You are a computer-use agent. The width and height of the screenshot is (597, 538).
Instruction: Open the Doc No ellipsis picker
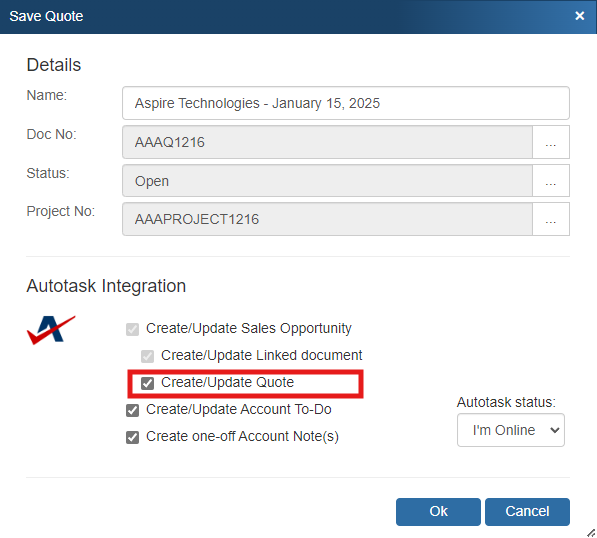[551, 142]
